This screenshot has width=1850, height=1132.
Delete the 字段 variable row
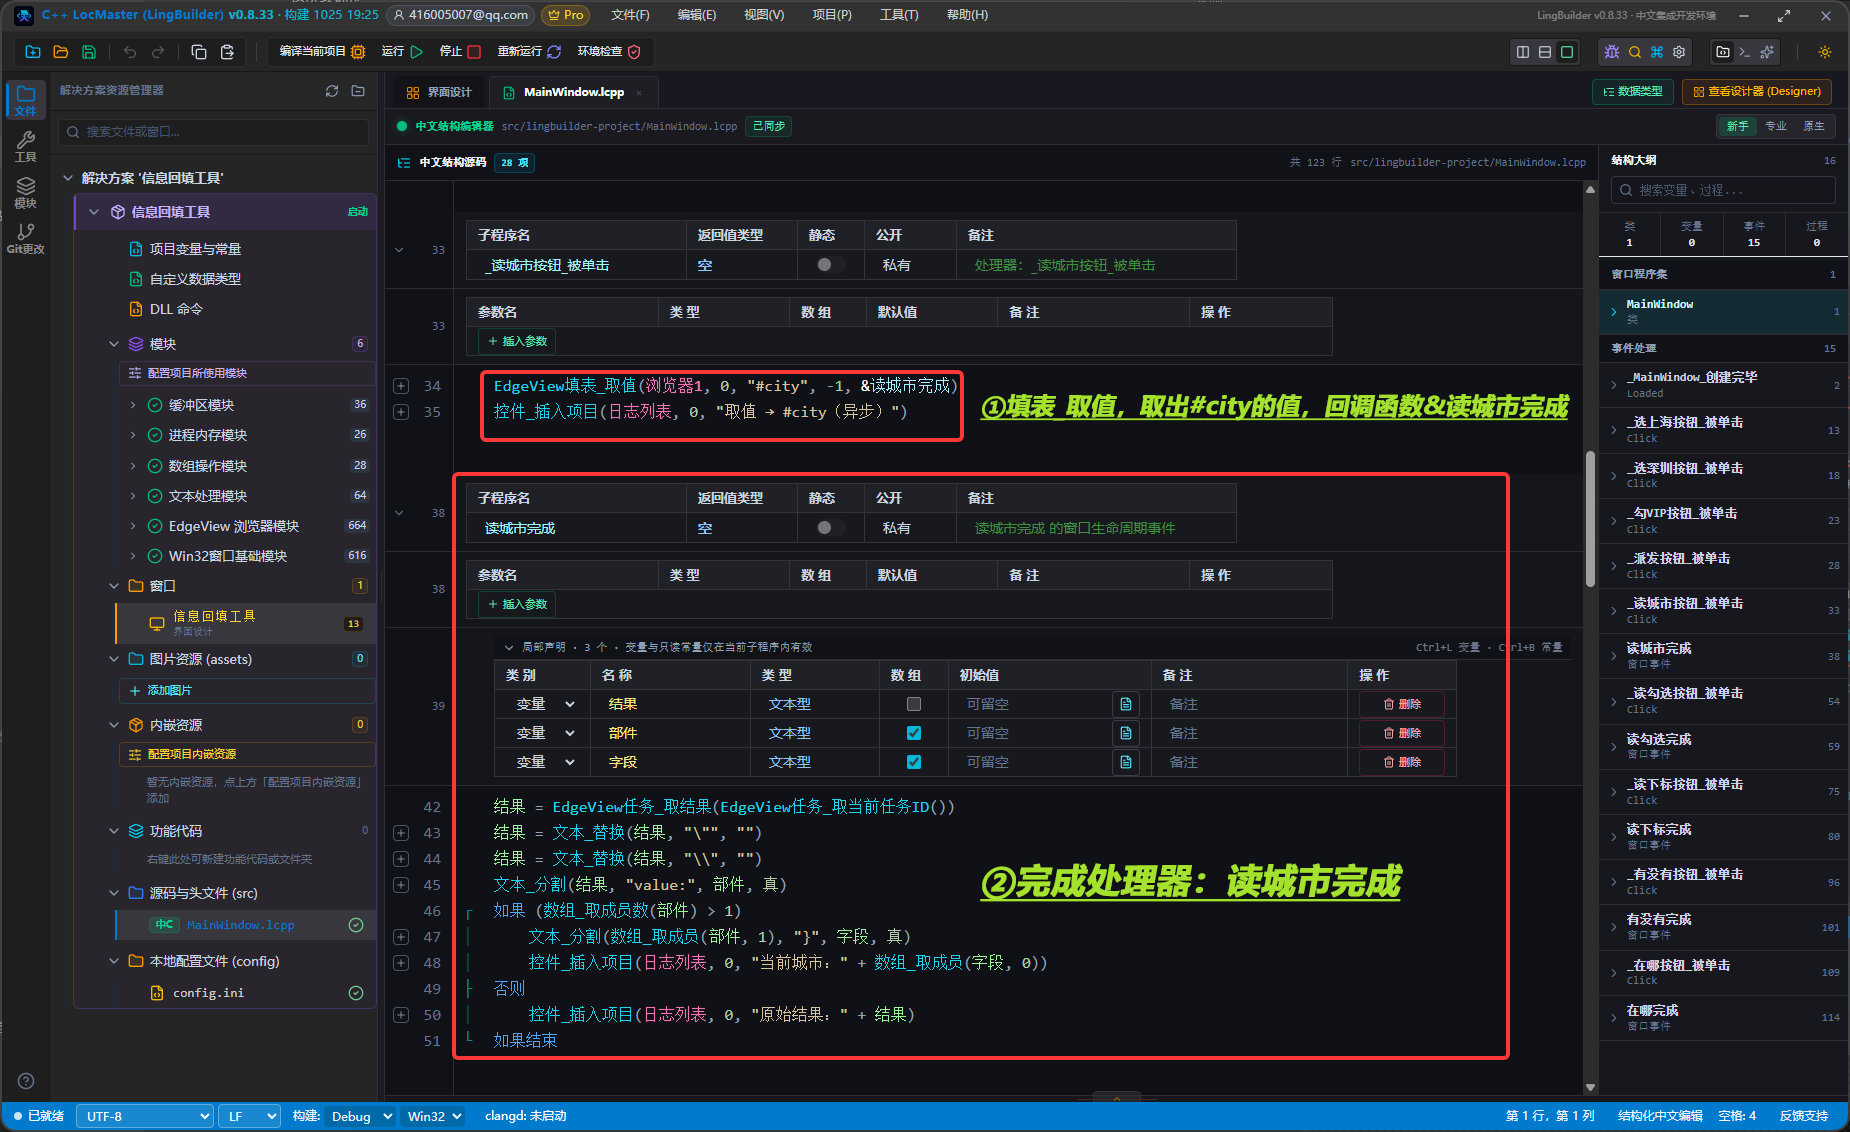1402,762
